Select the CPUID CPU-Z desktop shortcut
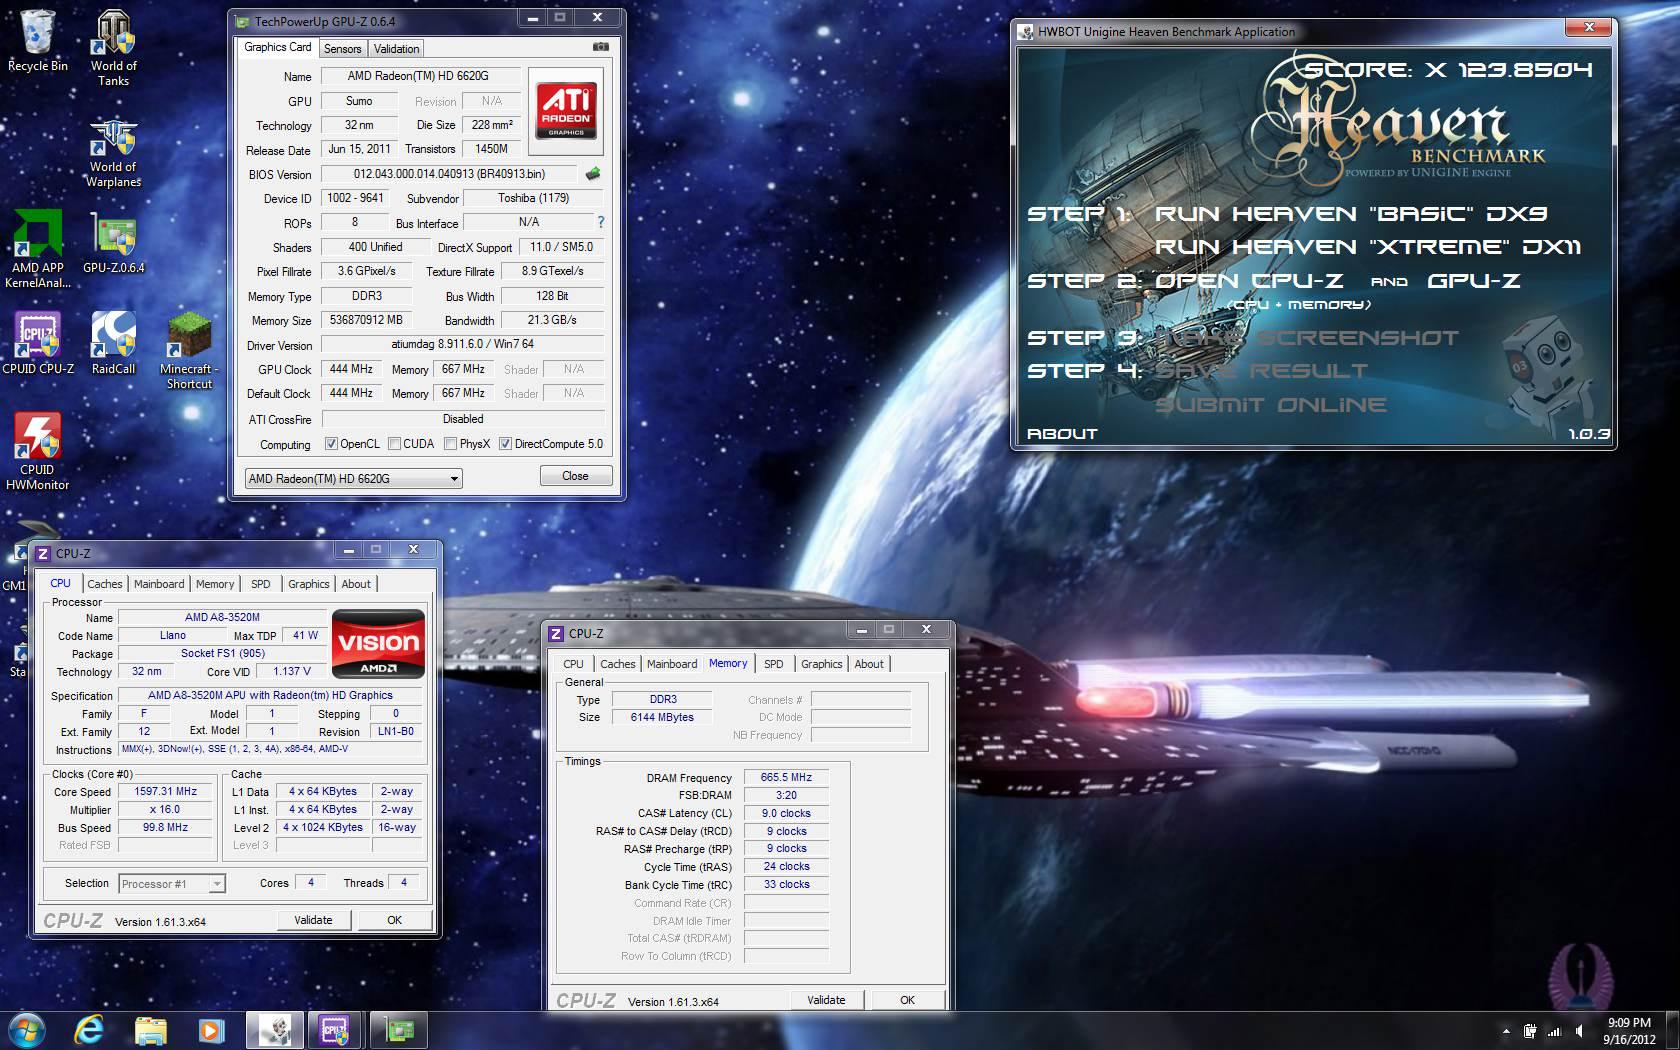 [x=38, y=343]
